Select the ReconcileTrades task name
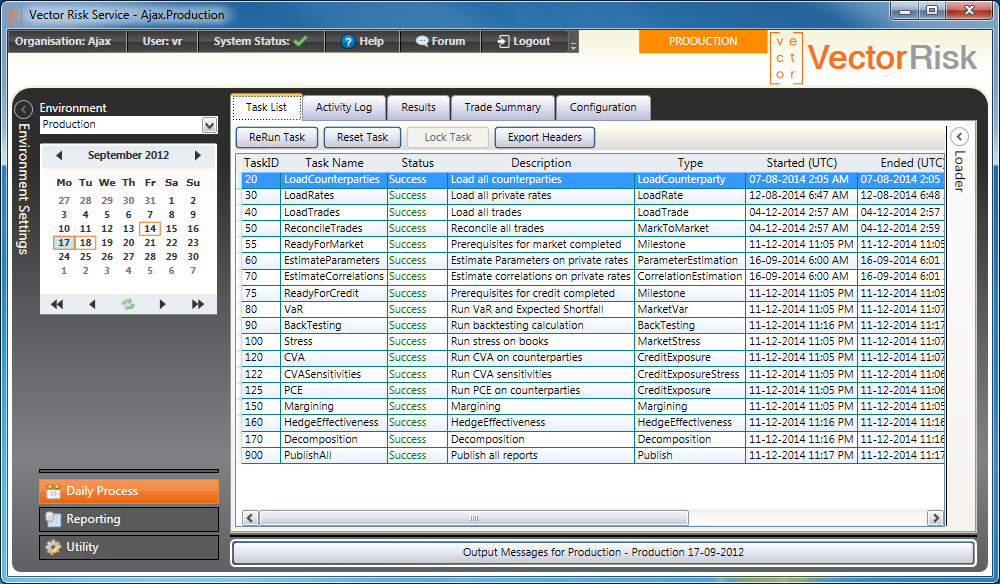 tap(323, 228)
